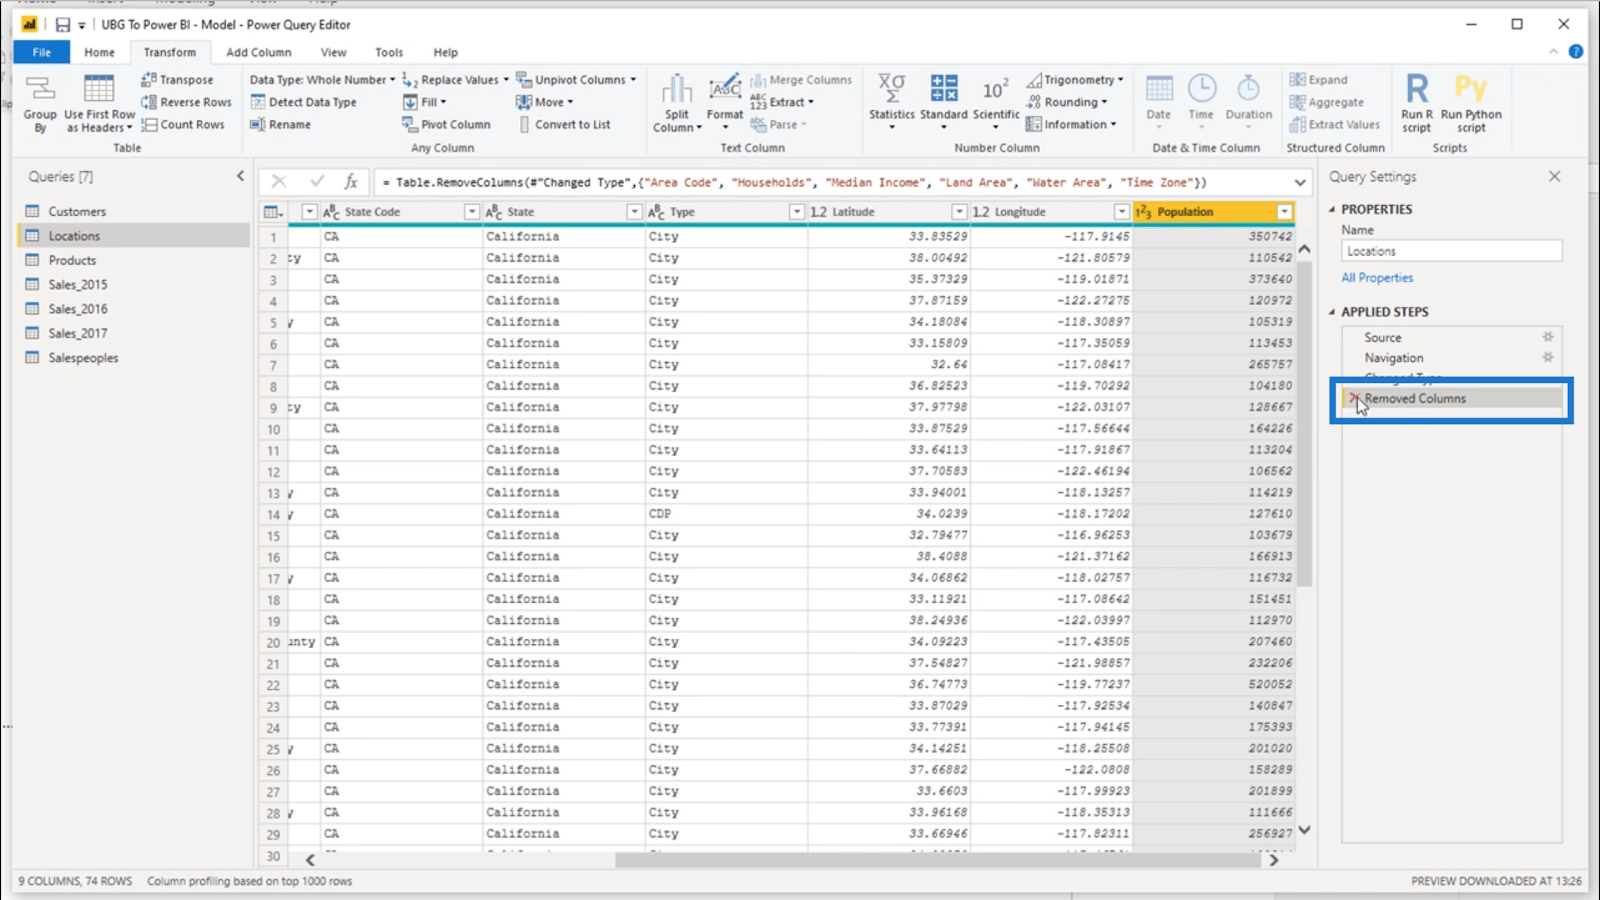1600x900 pixels.
Task: Click the Help question mark icon
Action: coord(1576,52)
